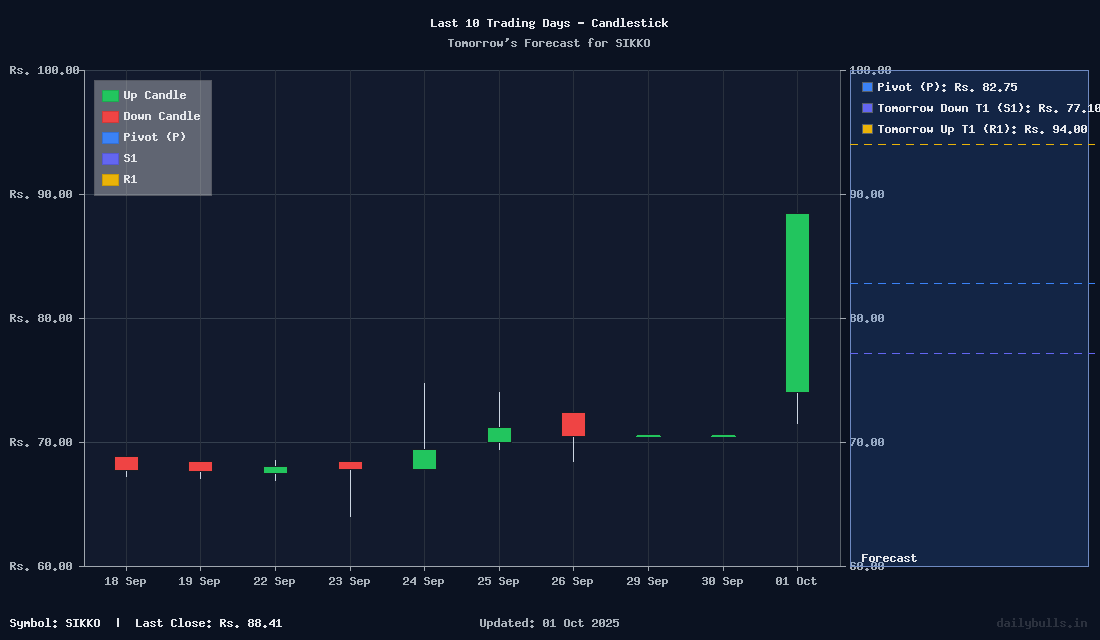Select the red 18 Sep candle
This screenshot has height=640, width=1100.
coord(126,463)
